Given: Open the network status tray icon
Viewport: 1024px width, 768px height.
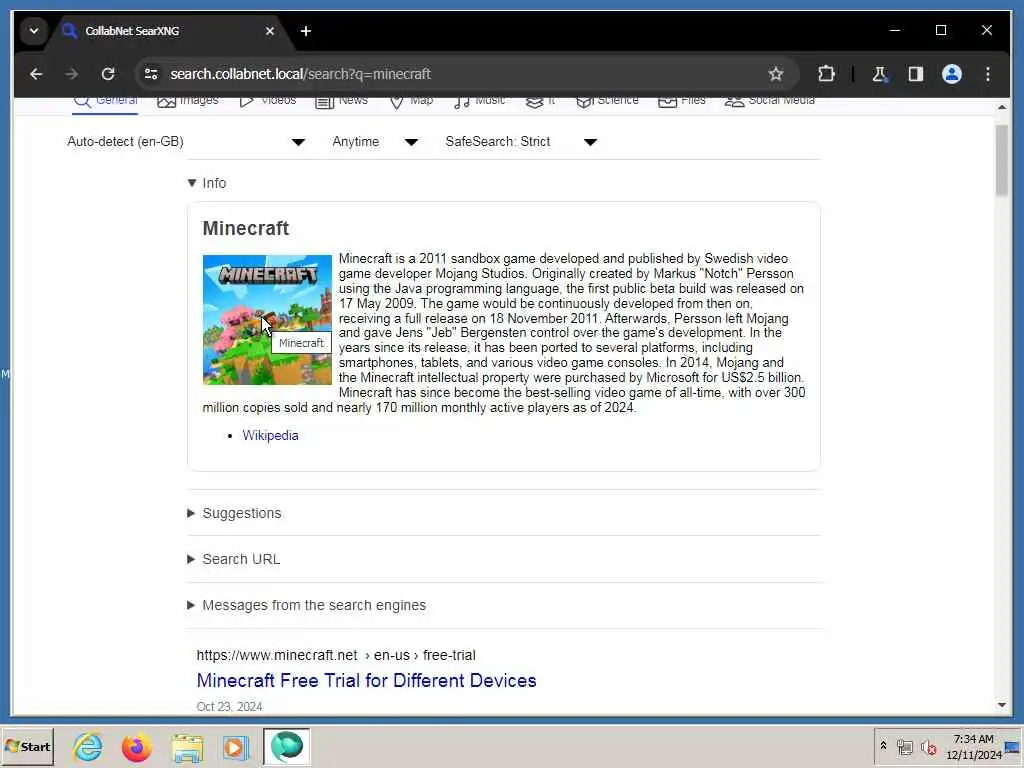Looking at the screenshot, I should (x=904, y=747).
